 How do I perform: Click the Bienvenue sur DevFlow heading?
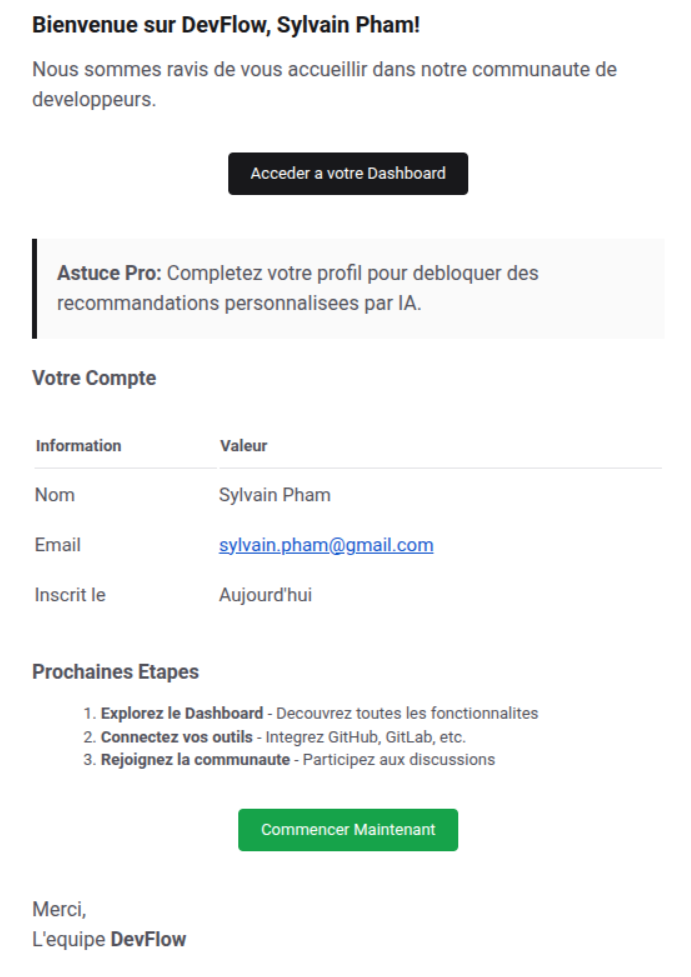click(x=226, y=25)
